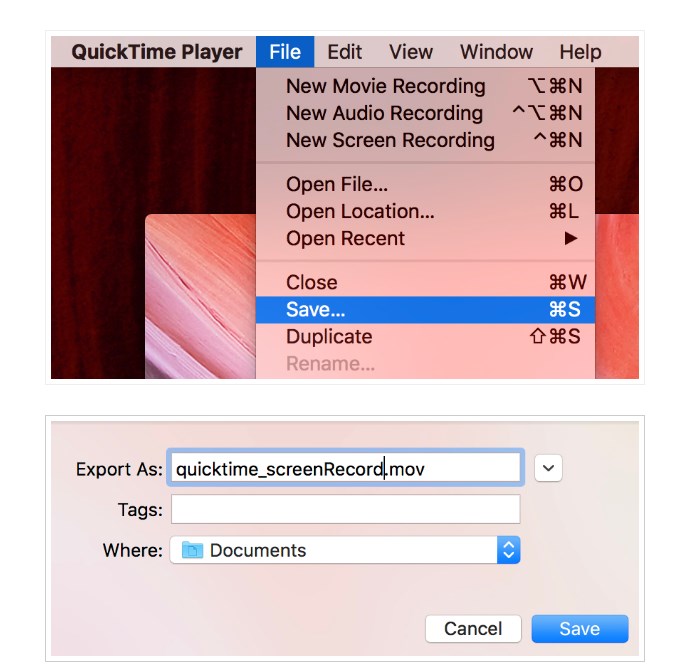Click the highlighted Save… menu item

[x=425, y=310]
